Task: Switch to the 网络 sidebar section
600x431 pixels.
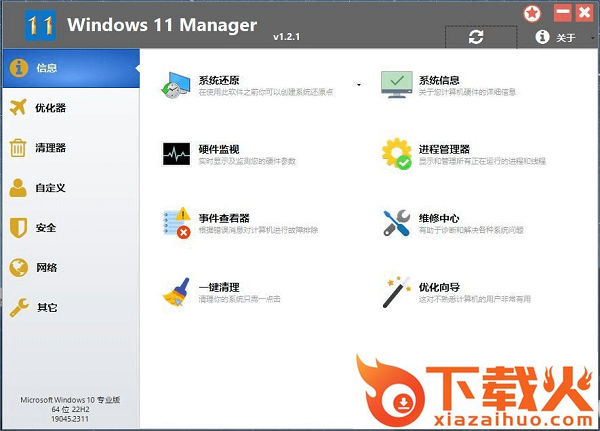Action: click(71, 268)
